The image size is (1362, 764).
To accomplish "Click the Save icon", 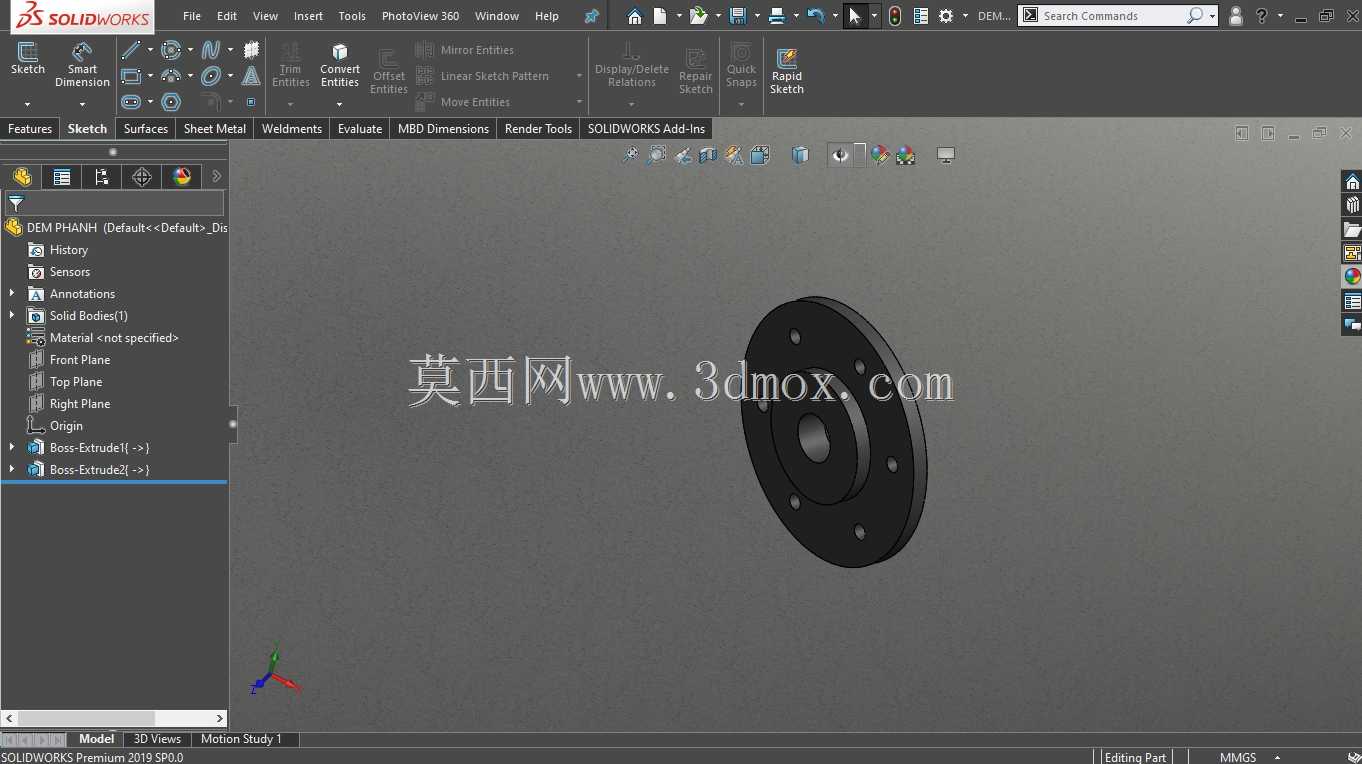I will [x=738, y=16].
